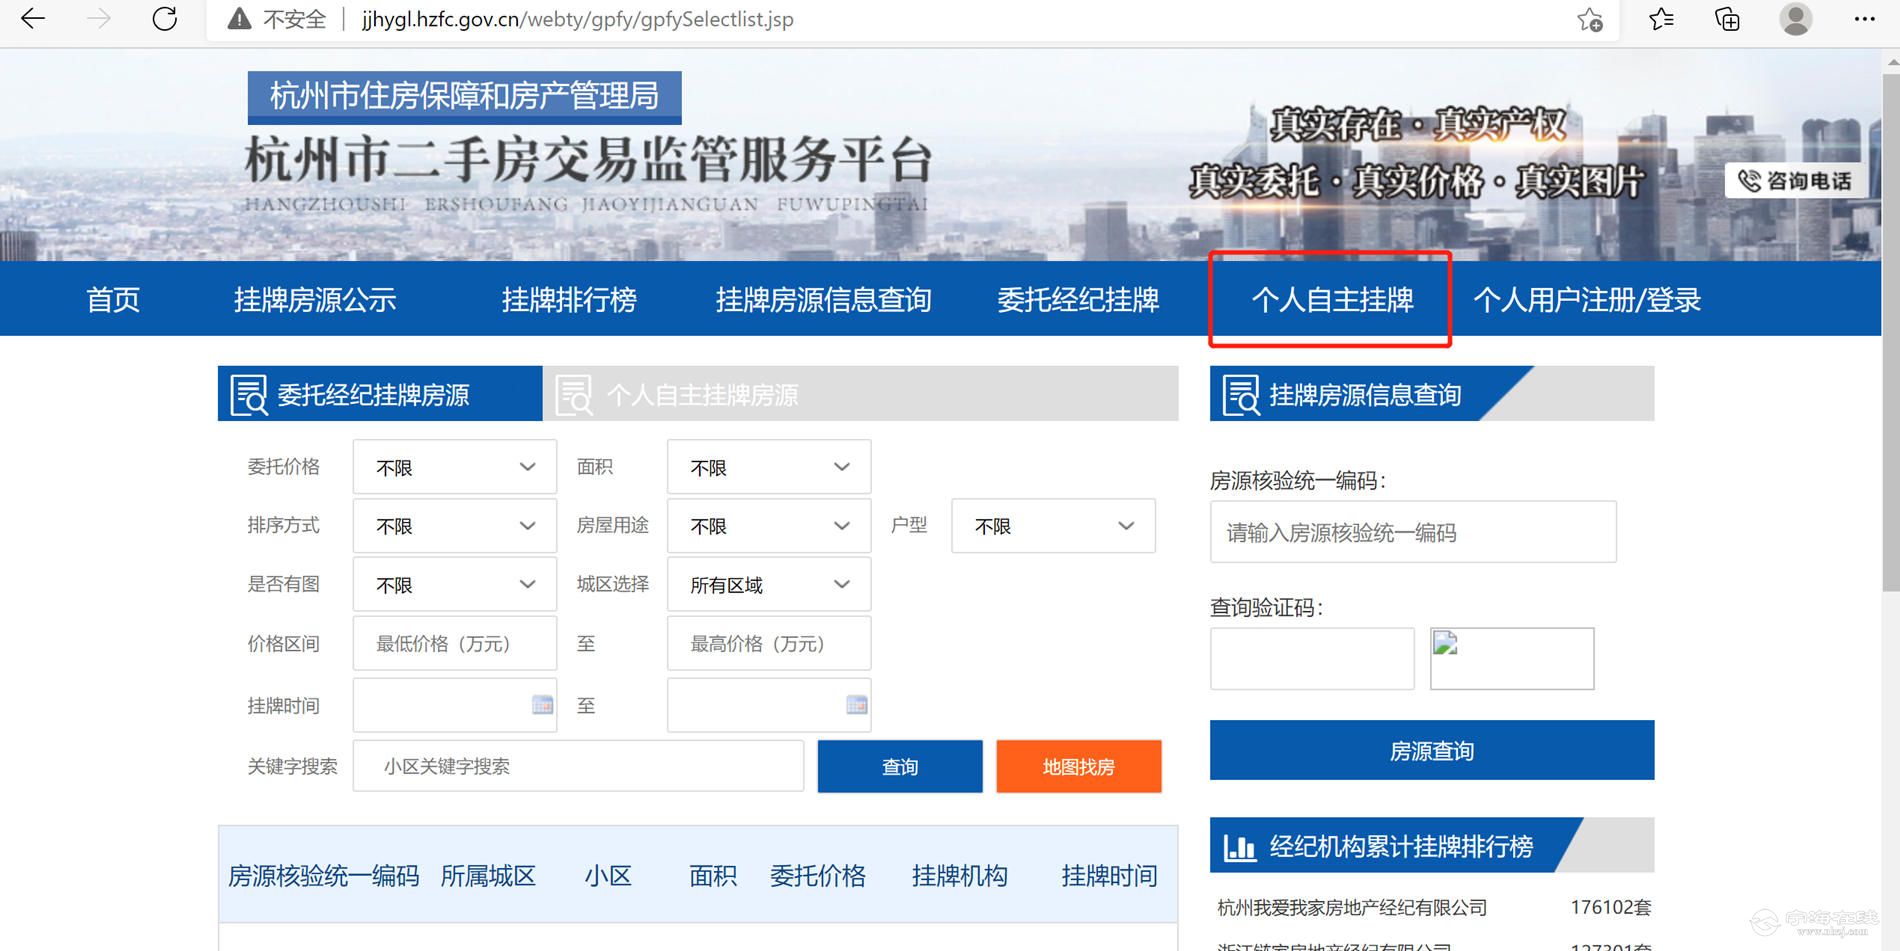Go to 挂牌排行榜 menu item

(x=568, y=299)
